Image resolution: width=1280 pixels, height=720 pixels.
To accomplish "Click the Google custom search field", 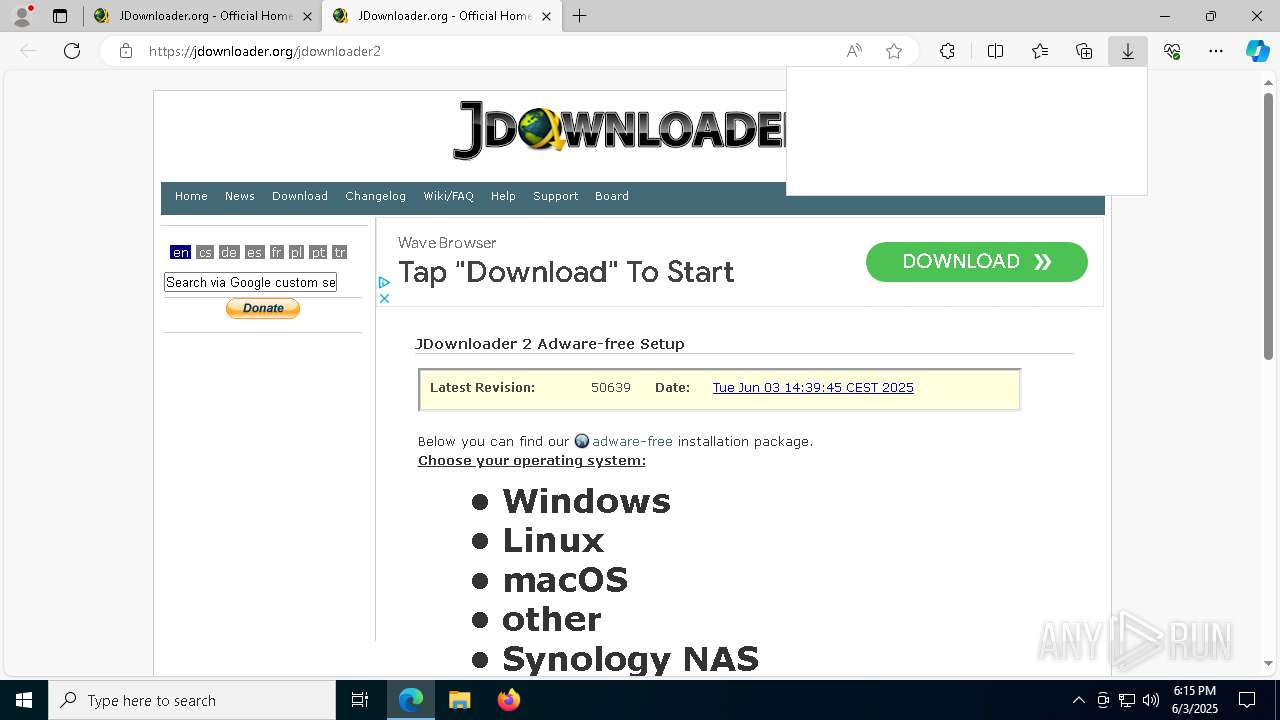I will click(250, 282).
